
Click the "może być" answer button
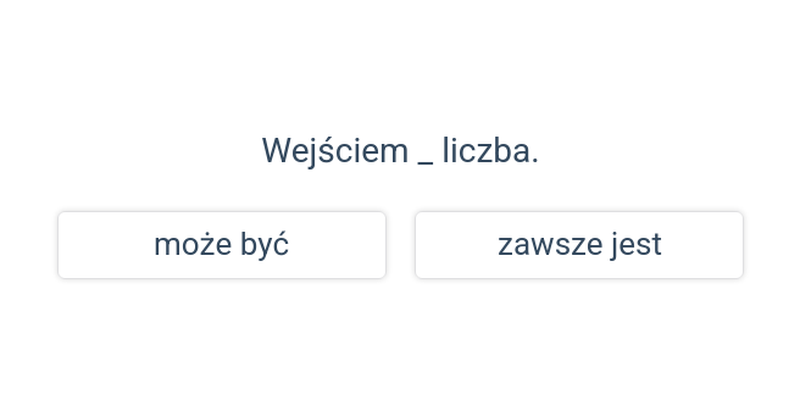tap(221, 245)
